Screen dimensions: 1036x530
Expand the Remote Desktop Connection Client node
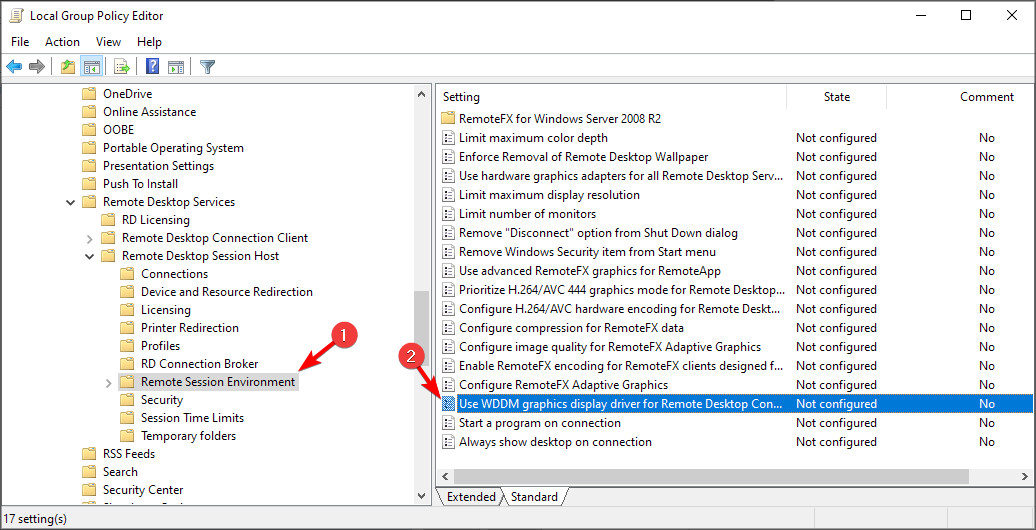(x=89, y=238)
